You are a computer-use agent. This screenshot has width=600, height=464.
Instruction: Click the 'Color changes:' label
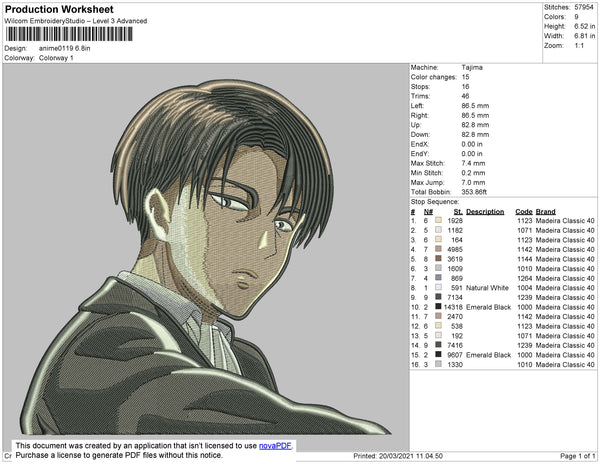[434, 77]
